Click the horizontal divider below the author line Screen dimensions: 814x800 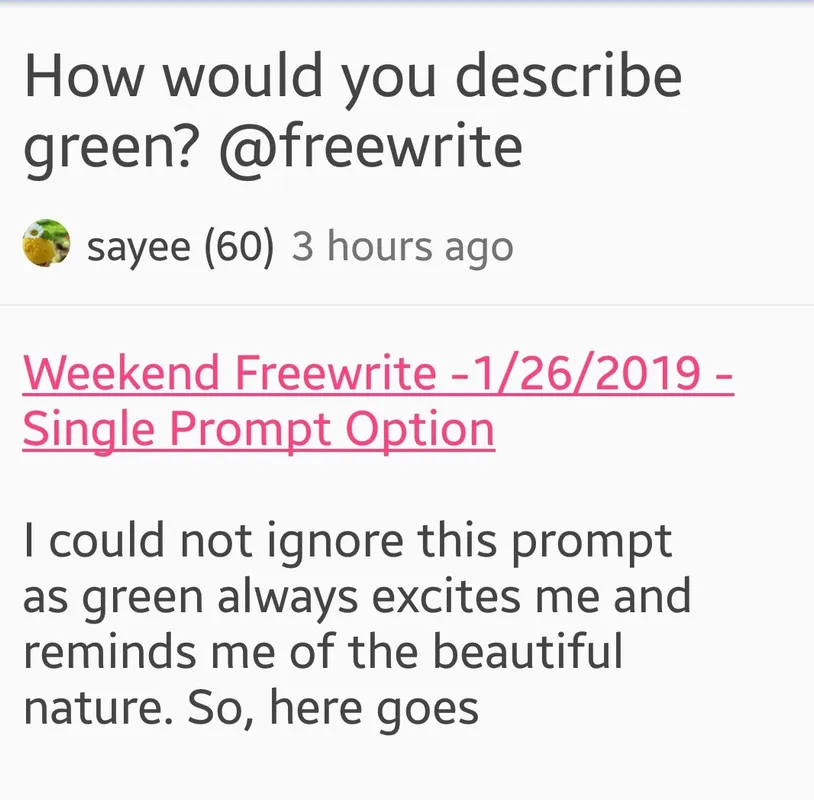[407, 305]
